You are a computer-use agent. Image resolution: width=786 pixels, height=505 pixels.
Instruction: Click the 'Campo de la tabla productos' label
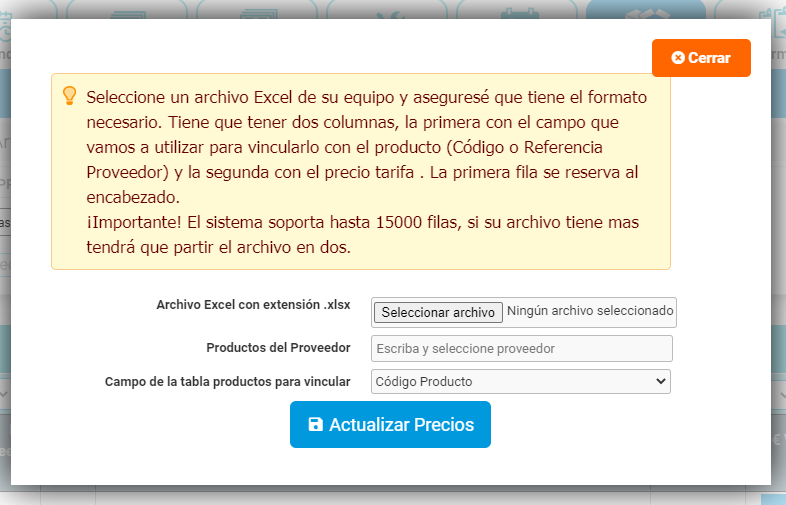pos(228,382)
